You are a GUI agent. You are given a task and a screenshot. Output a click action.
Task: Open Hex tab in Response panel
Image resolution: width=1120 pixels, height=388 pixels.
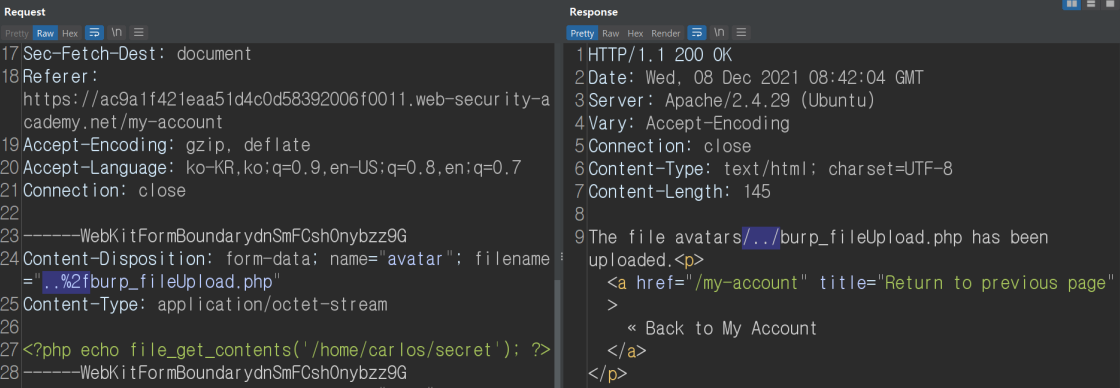pos(635,33)
